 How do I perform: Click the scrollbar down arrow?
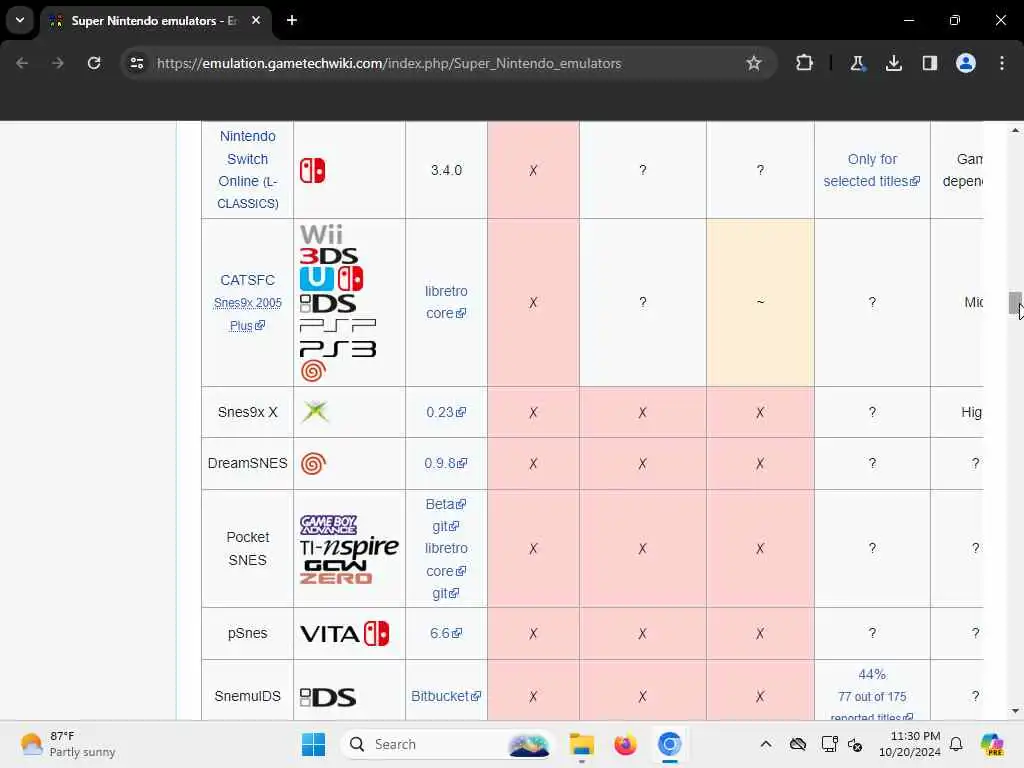[1015, 711]
